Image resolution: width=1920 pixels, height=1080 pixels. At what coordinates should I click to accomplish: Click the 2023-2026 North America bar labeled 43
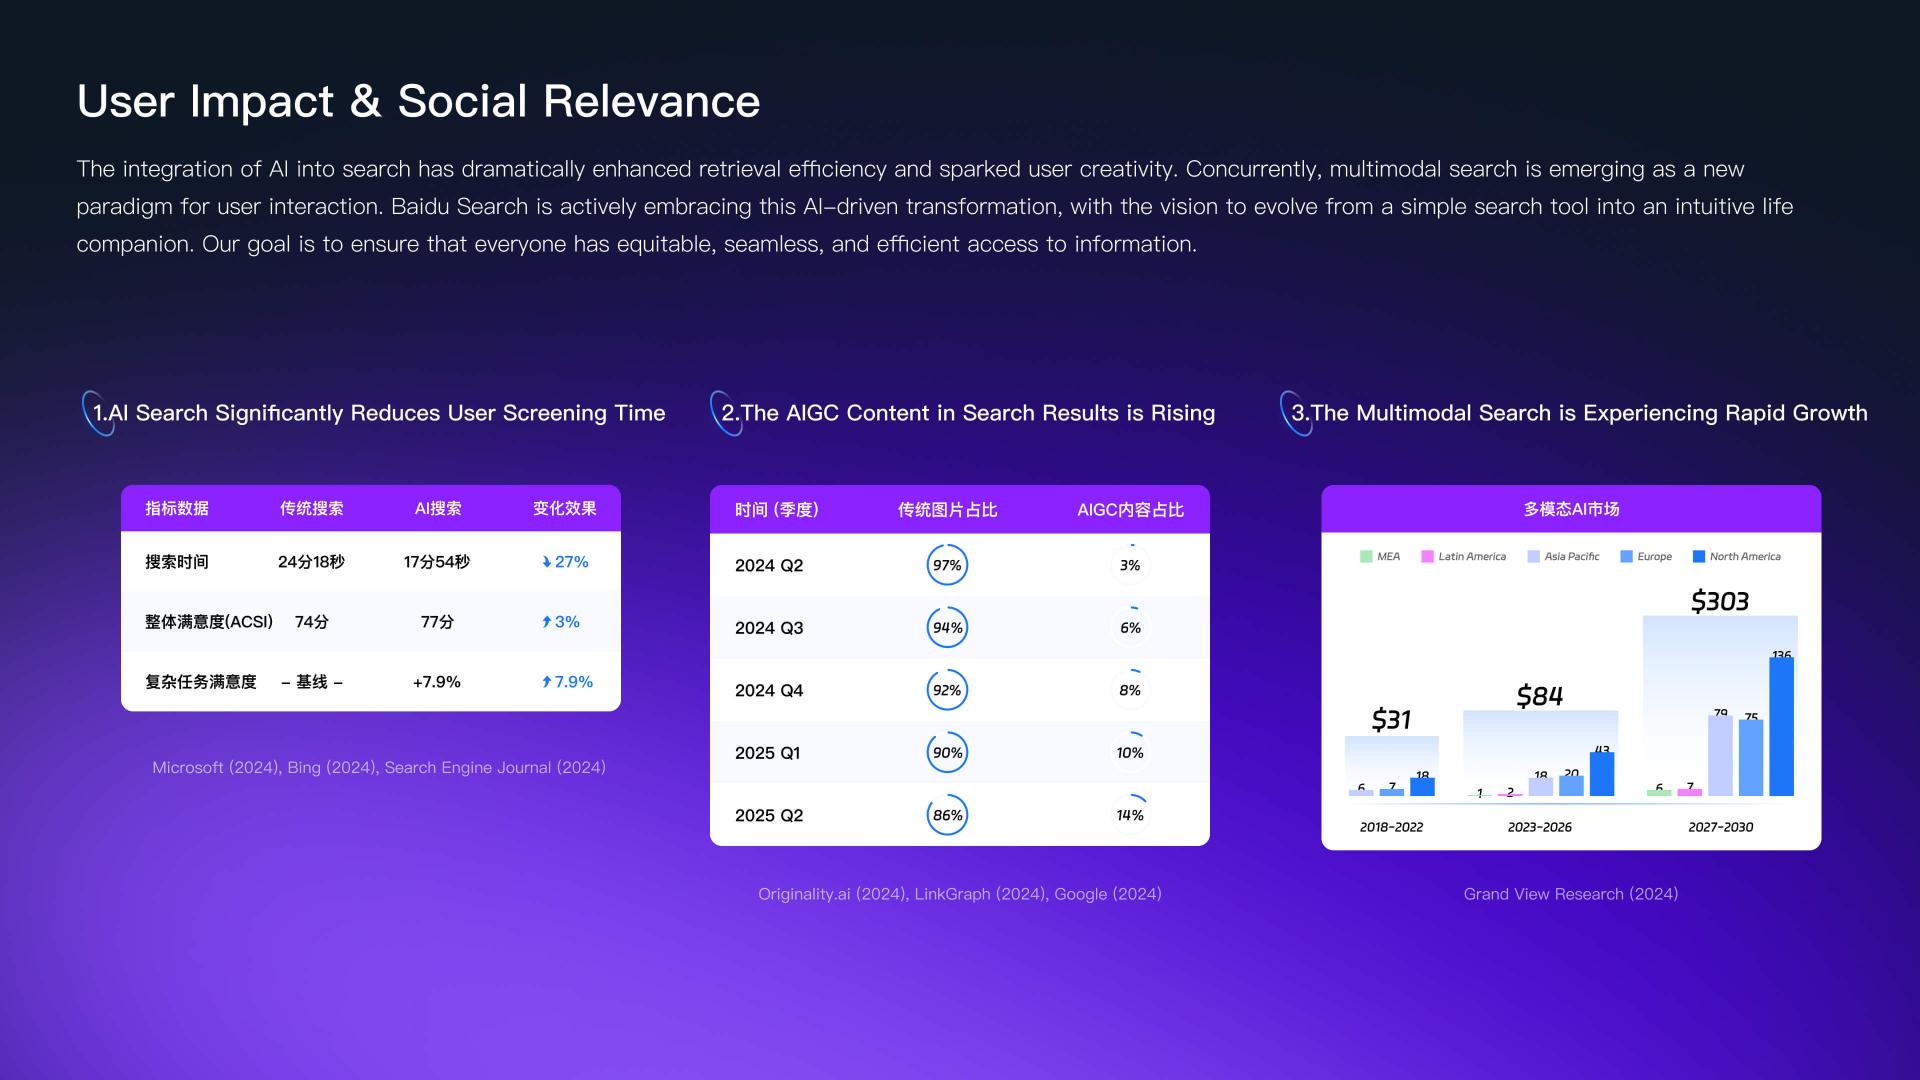tap(1602, 774)
